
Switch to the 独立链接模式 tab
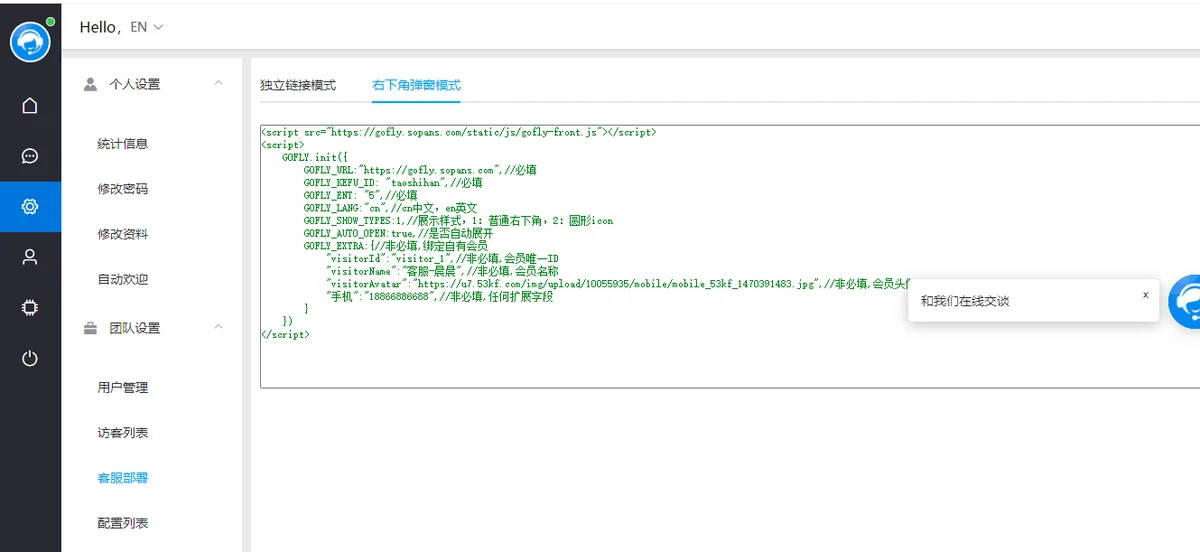[x=298, y=85]
